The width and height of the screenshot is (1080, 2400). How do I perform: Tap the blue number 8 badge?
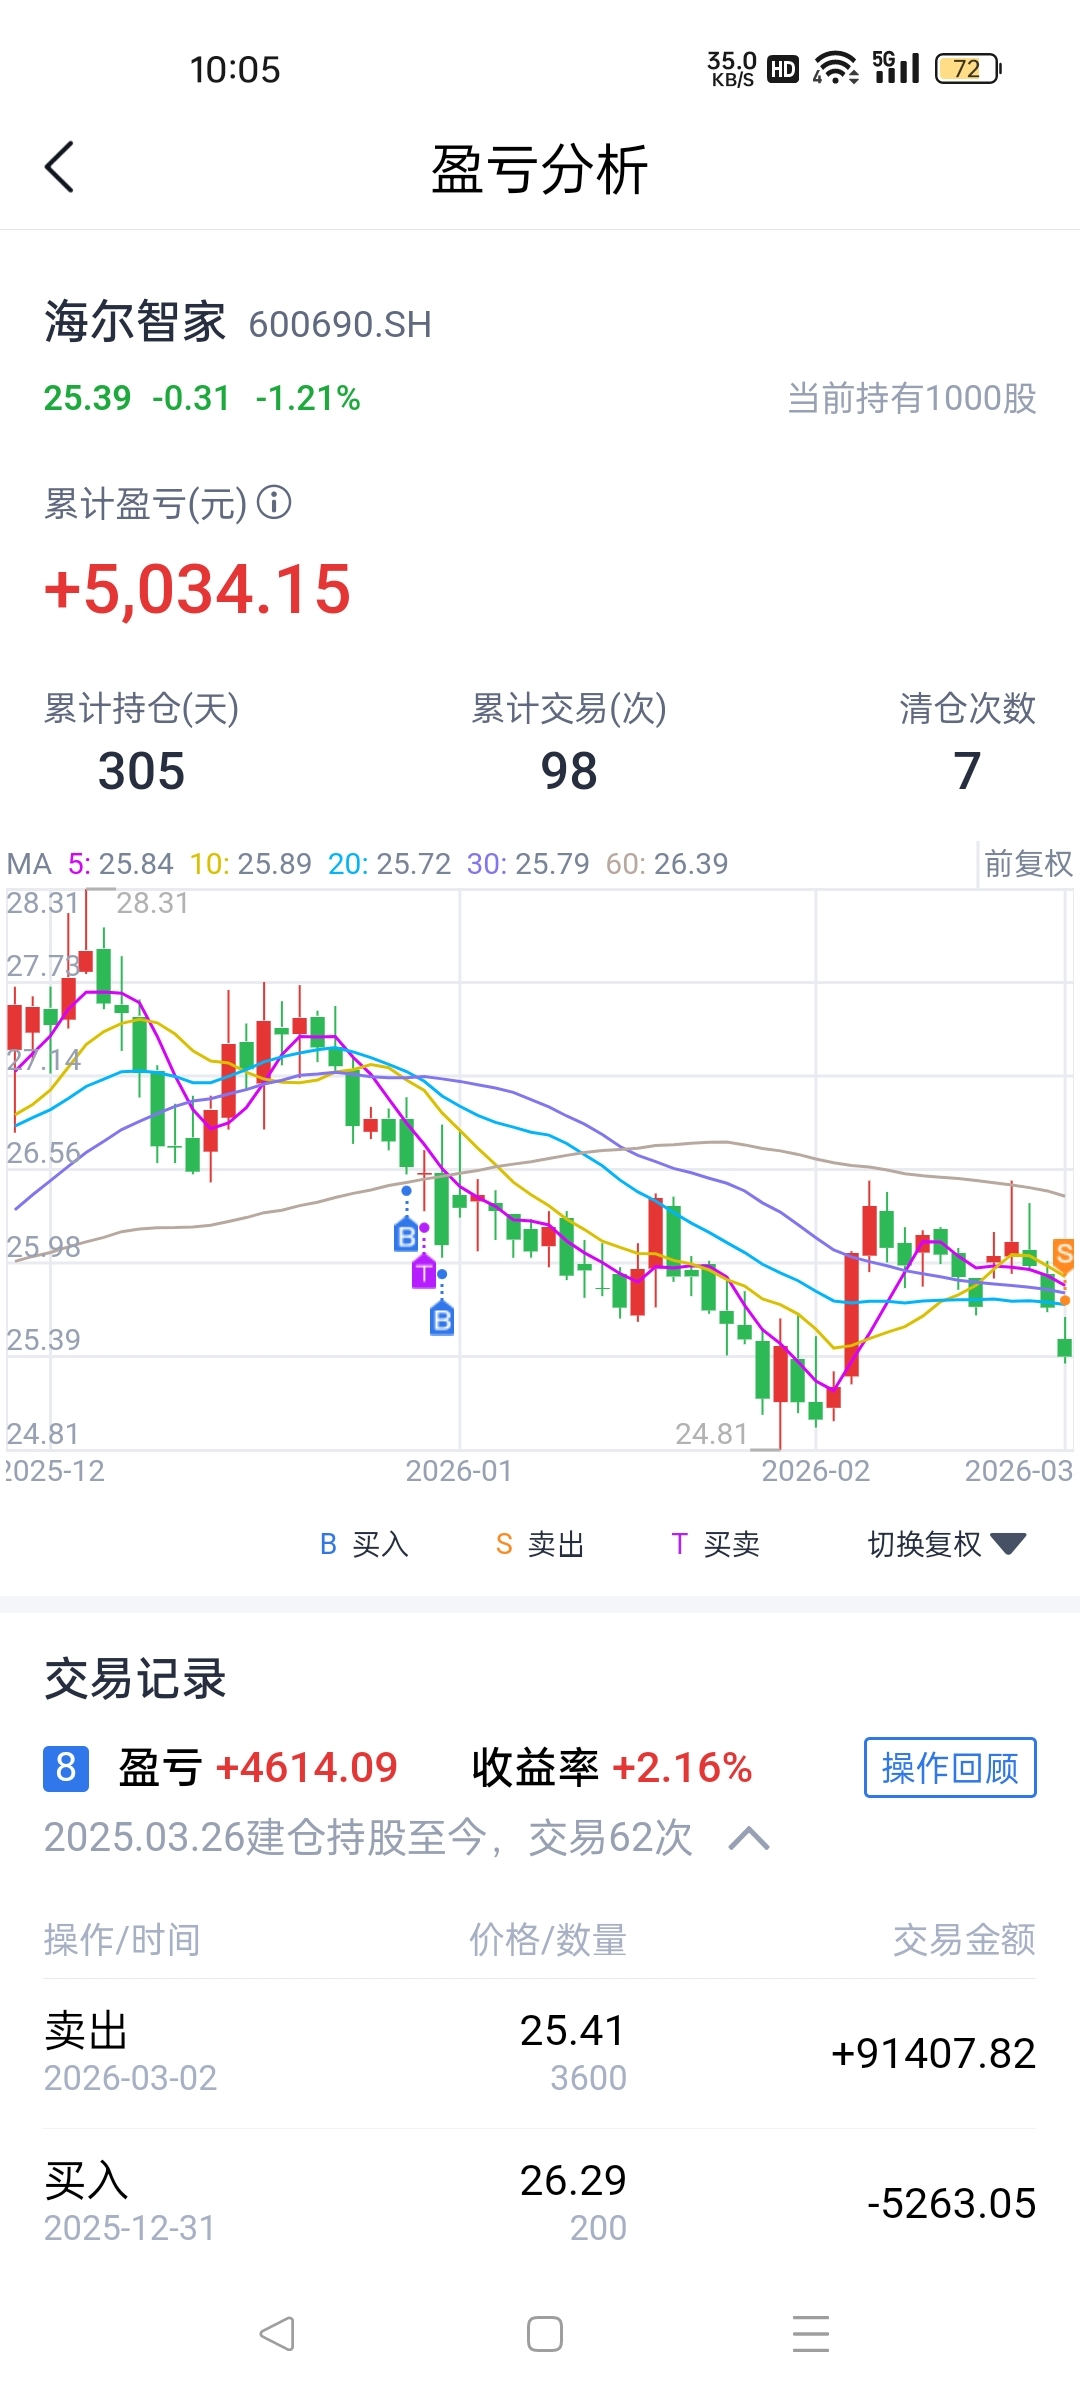click(x=66, y=1768)
